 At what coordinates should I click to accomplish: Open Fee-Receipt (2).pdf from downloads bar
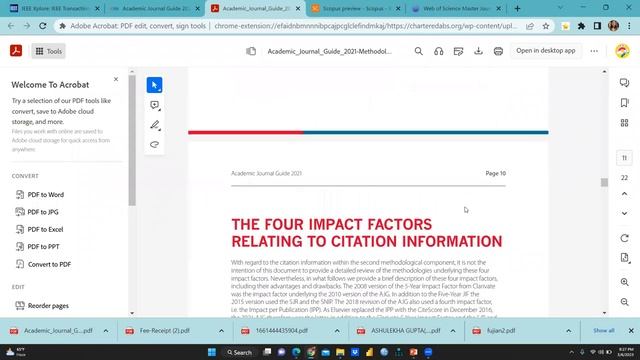click(164, 331)
